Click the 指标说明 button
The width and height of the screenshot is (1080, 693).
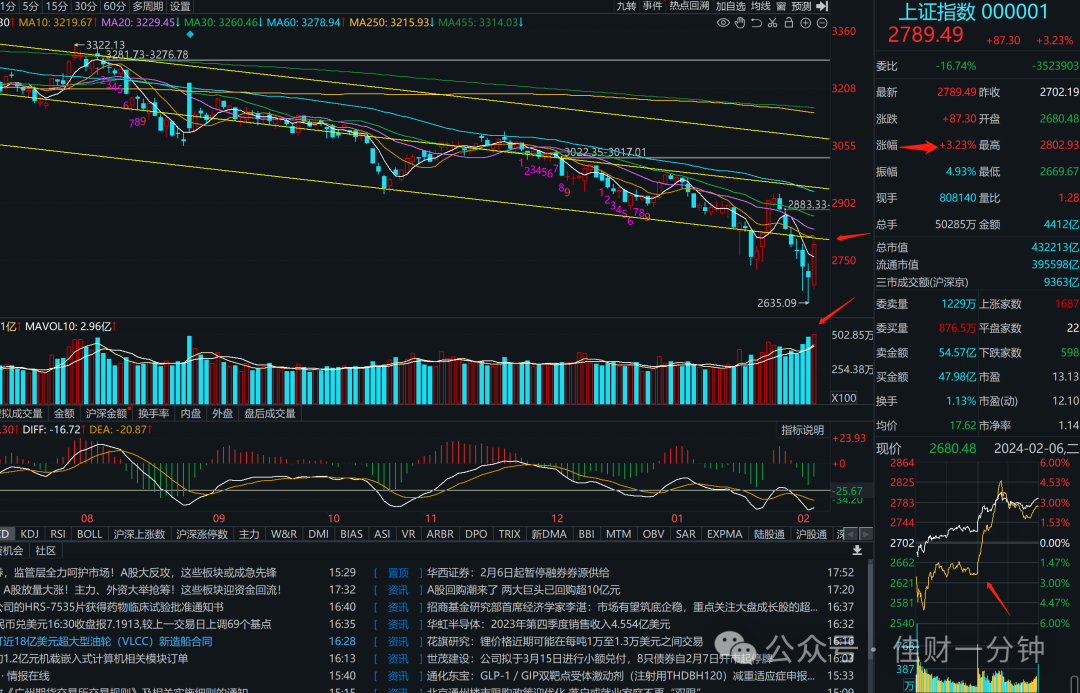coord(802,430)
